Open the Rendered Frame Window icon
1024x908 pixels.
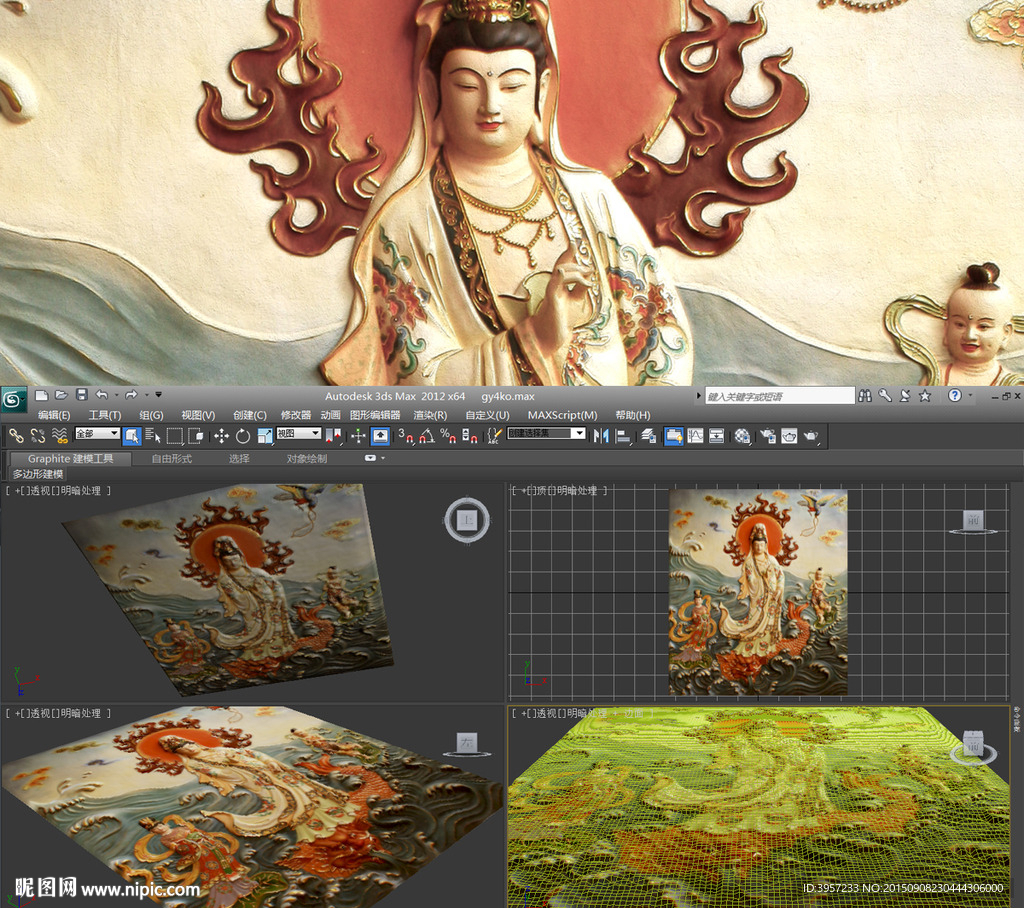tap(789, 436)
